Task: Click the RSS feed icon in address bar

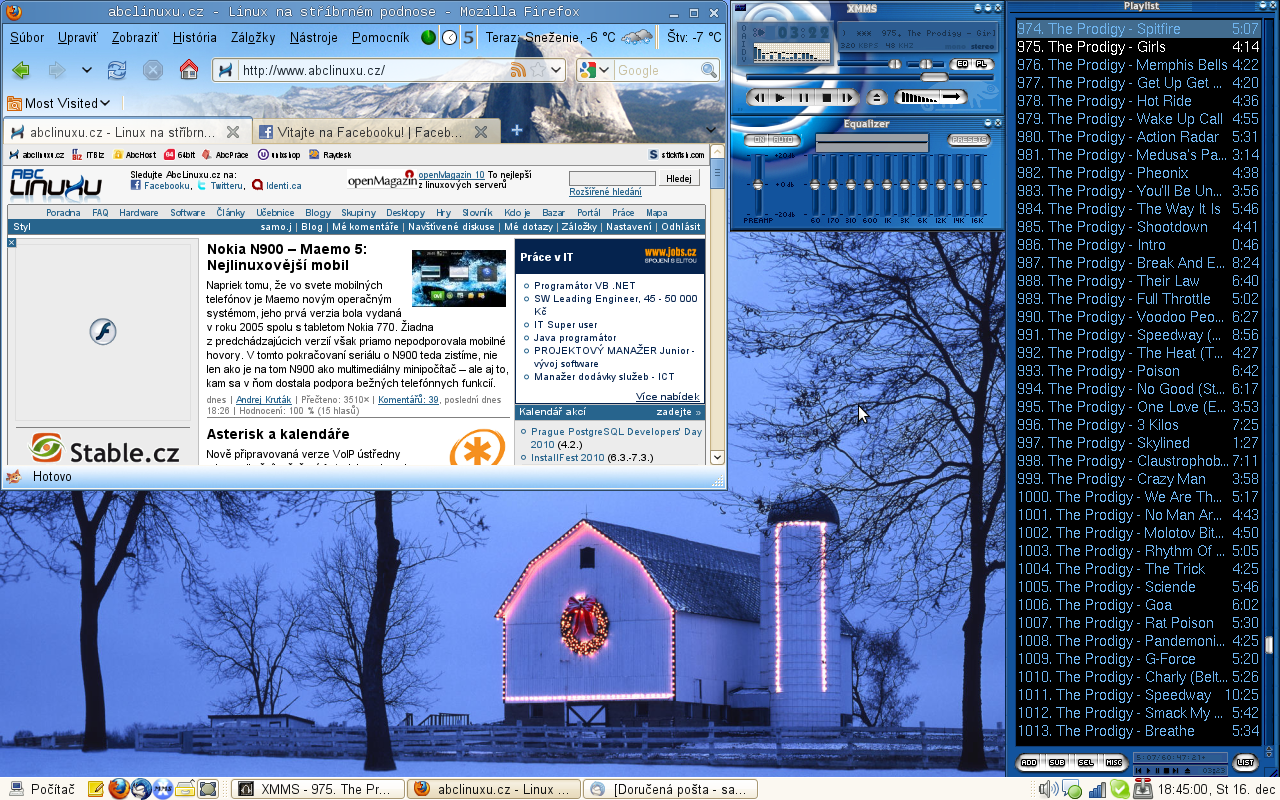Action: pyautogui.click(x=518, y=70)
